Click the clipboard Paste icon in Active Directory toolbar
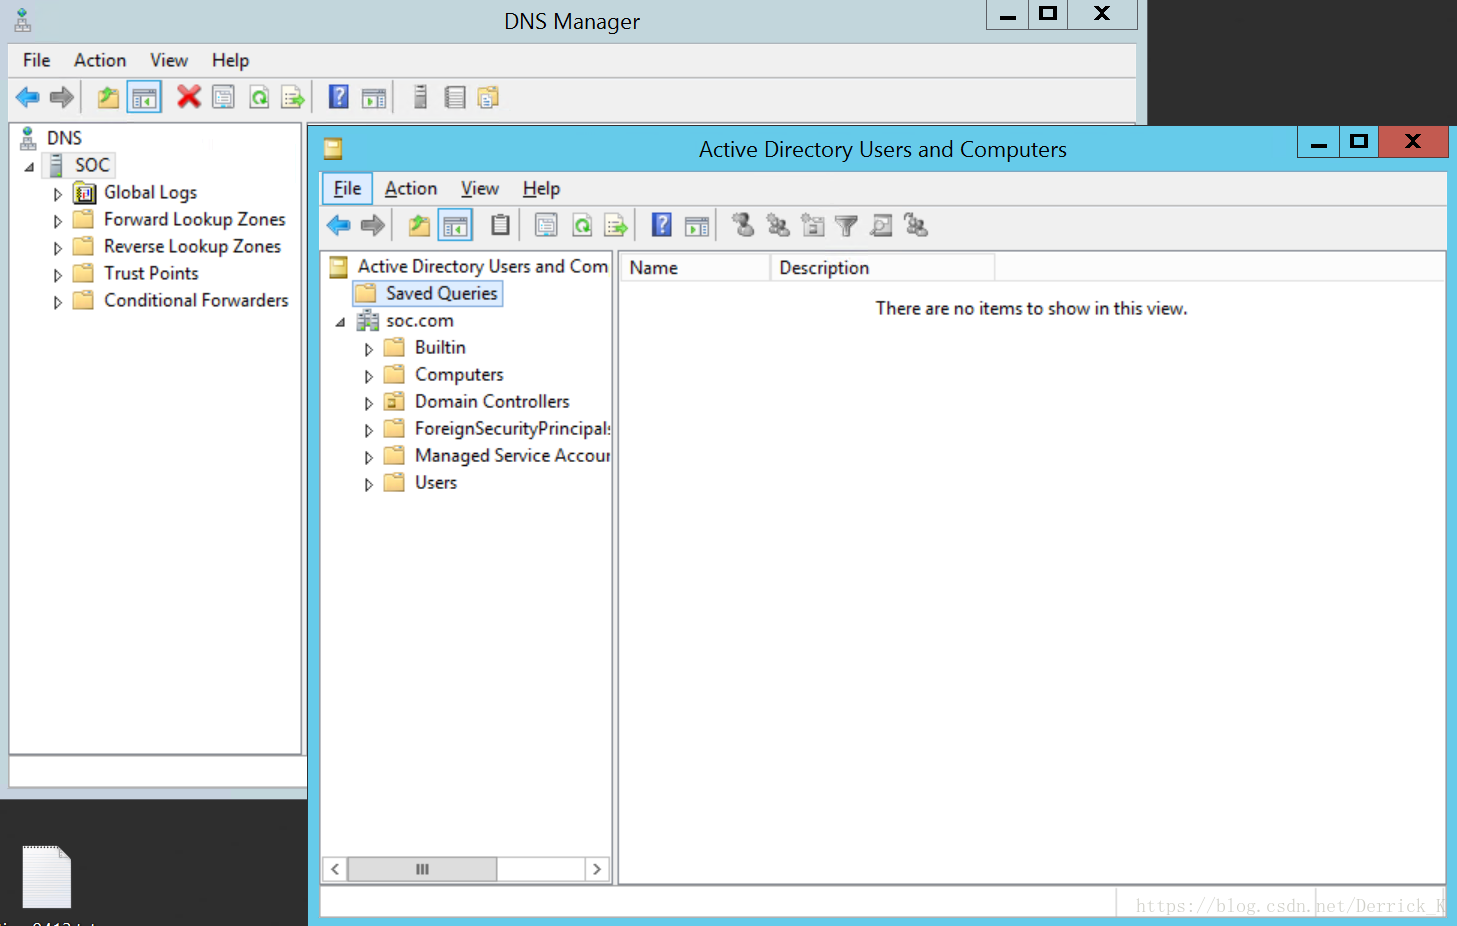Screen dimensions: 1457x926 click(x=501, y=225)
